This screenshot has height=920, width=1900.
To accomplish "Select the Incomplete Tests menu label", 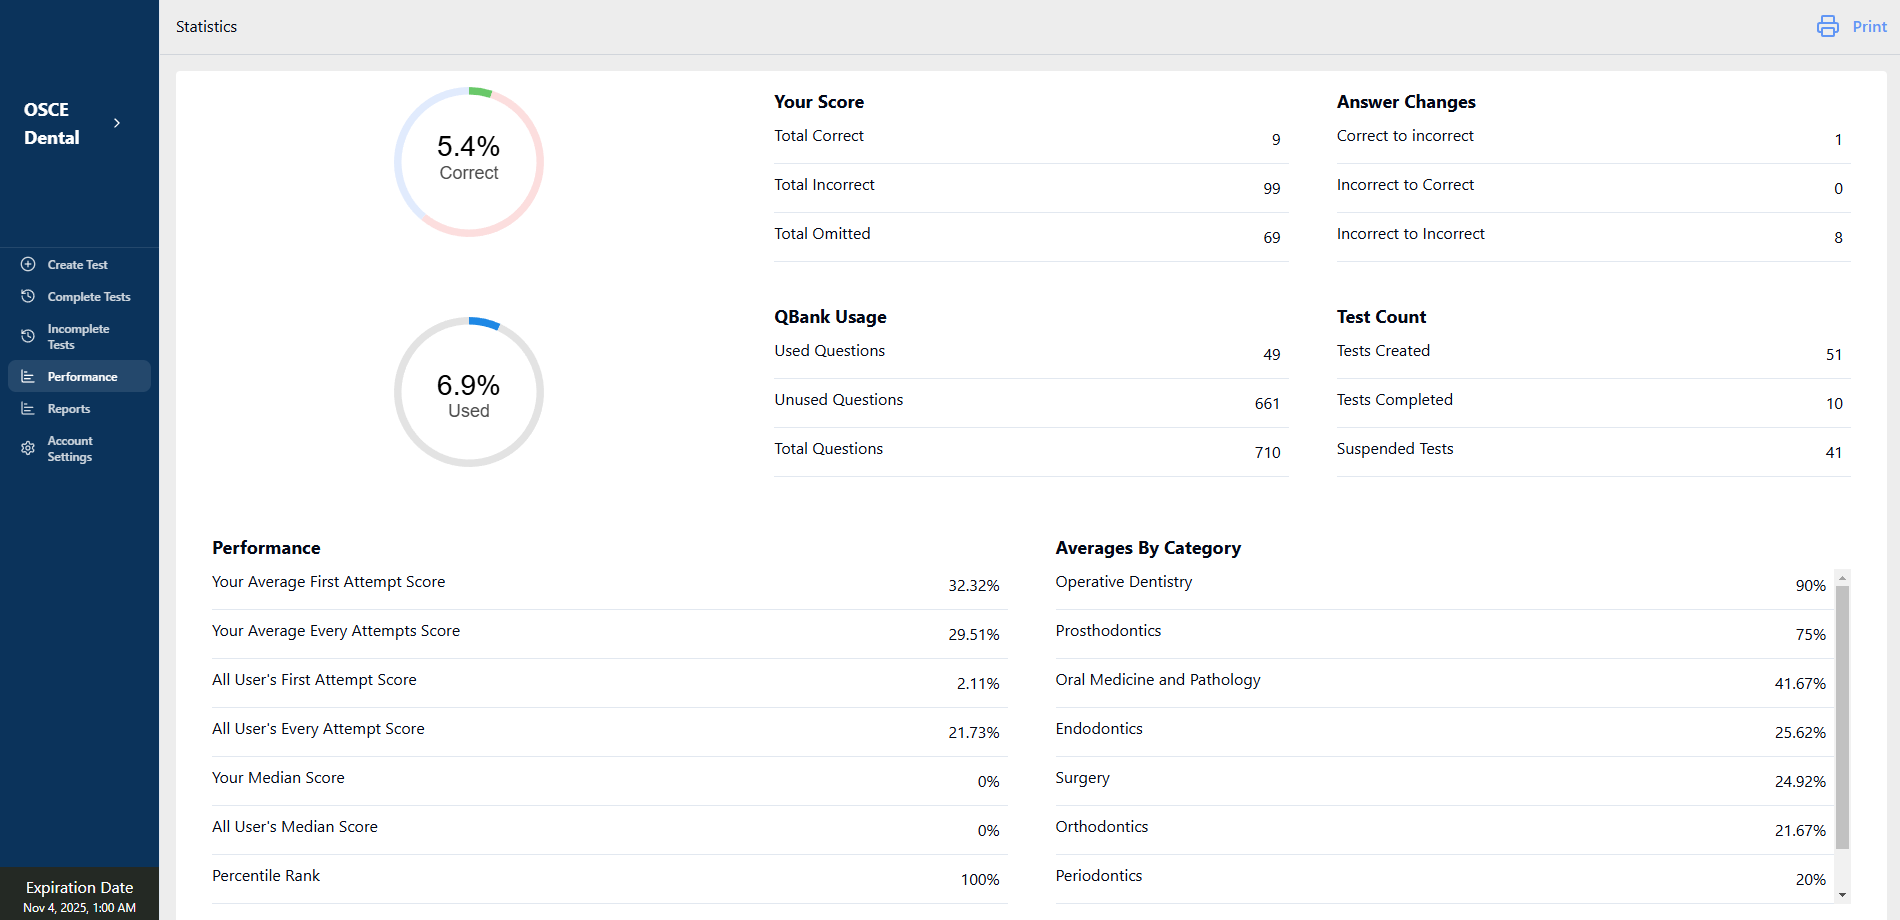I will coord(78,337).
